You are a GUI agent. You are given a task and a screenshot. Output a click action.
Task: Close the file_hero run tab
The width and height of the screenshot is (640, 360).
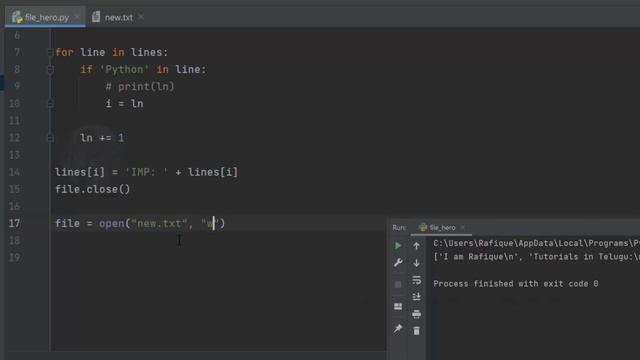462,227
